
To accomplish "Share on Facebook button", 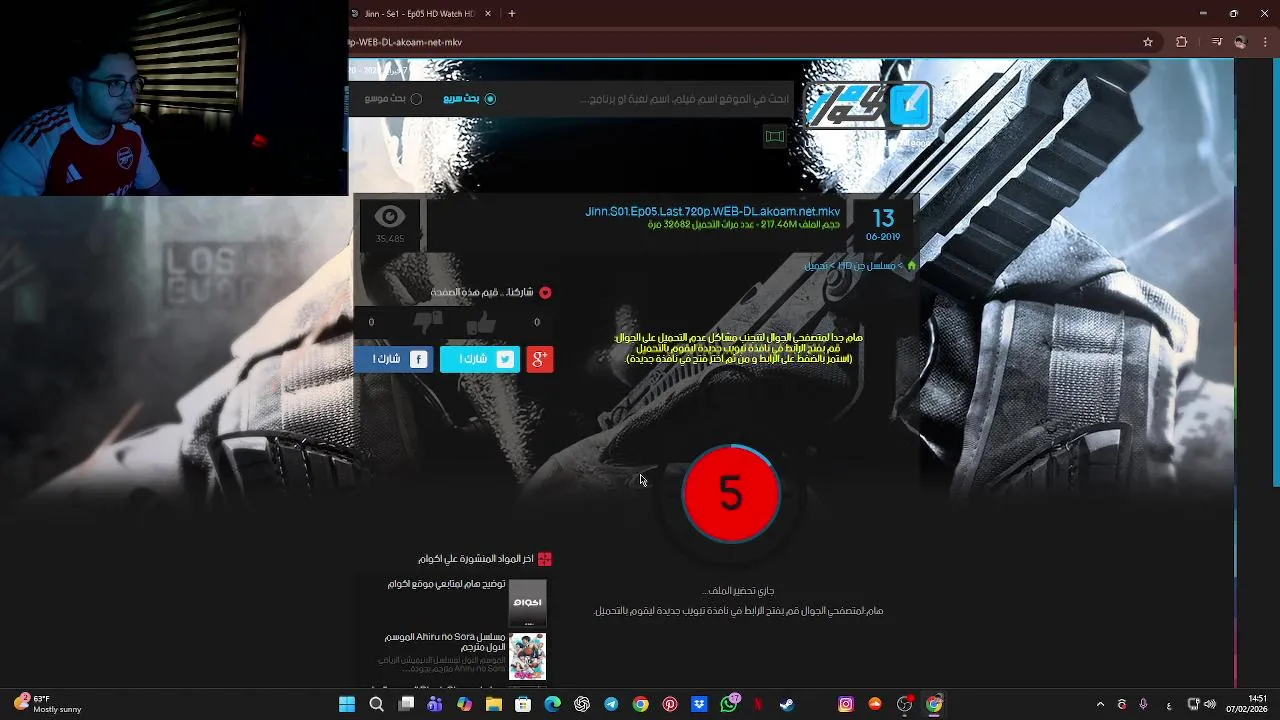I will [x=394, y=359].
